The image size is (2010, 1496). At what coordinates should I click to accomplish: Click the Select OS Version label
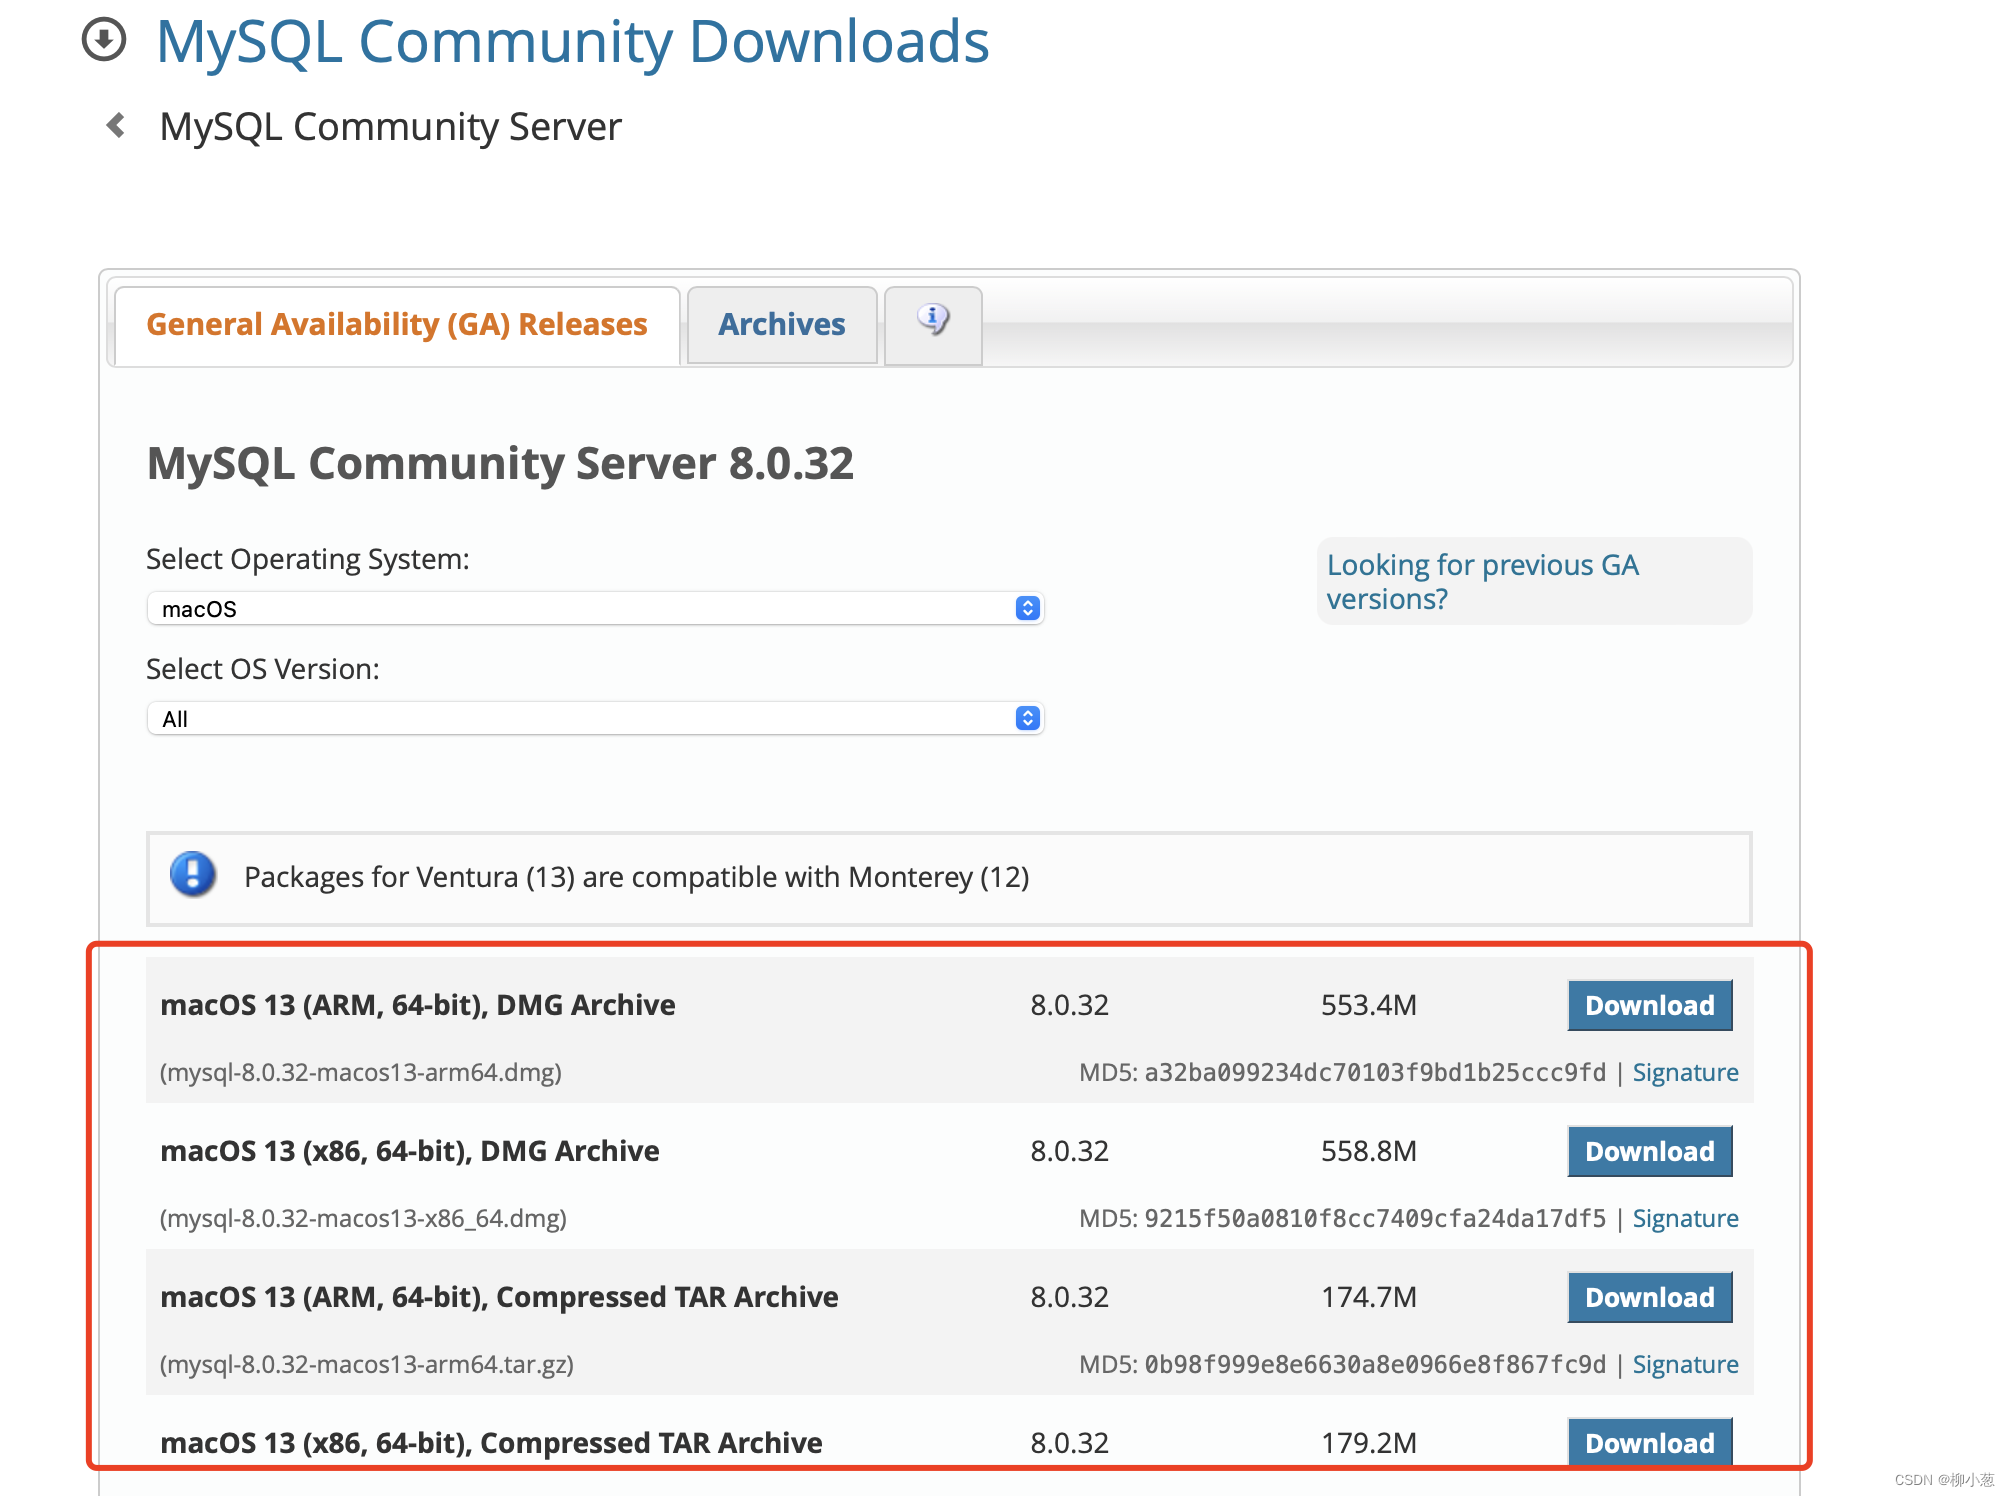(x=263, y=669)
